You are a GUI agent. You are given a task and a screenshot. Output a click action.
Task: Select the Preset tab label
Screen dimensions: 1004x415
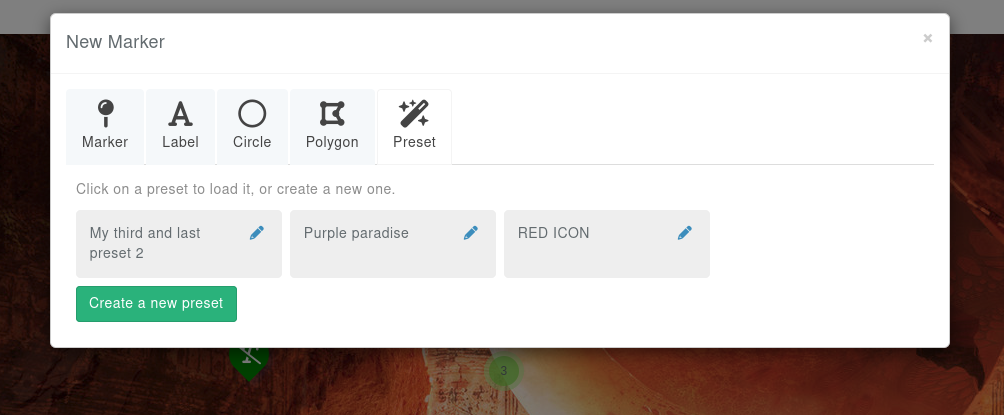click(414, 142)
